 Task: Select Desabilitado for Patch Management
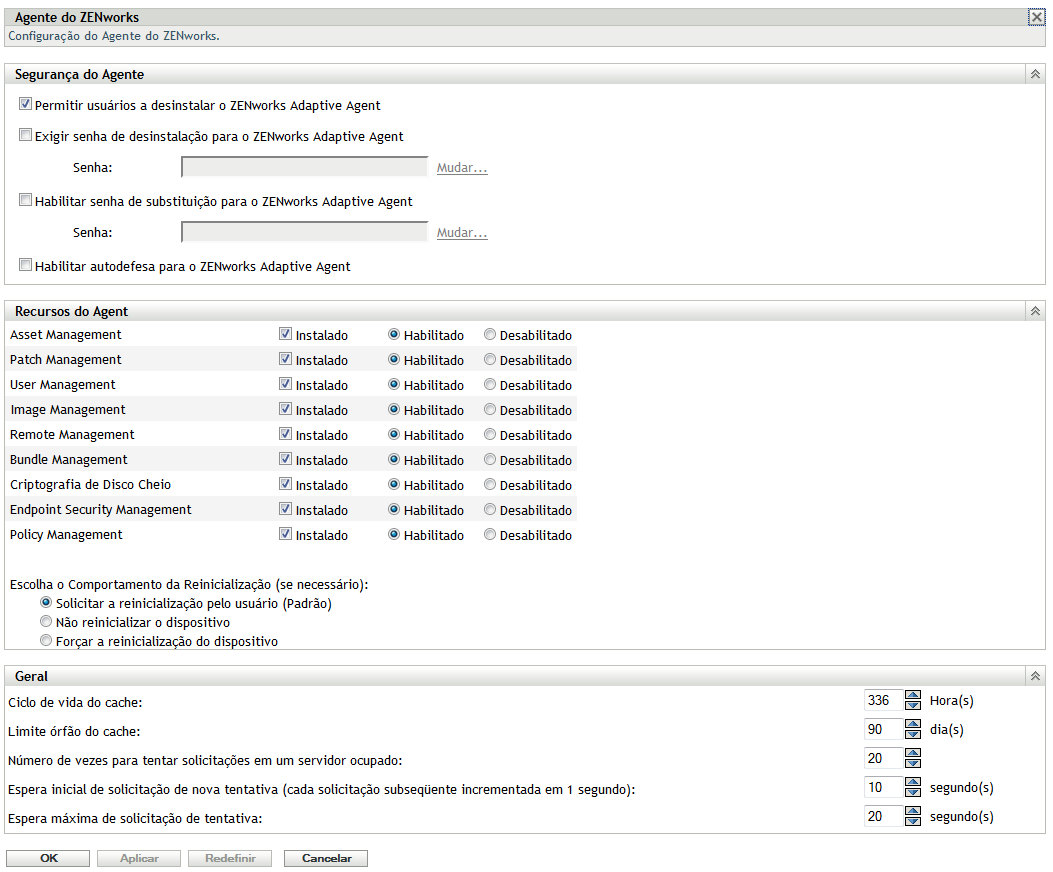click(x=490, y=359)
